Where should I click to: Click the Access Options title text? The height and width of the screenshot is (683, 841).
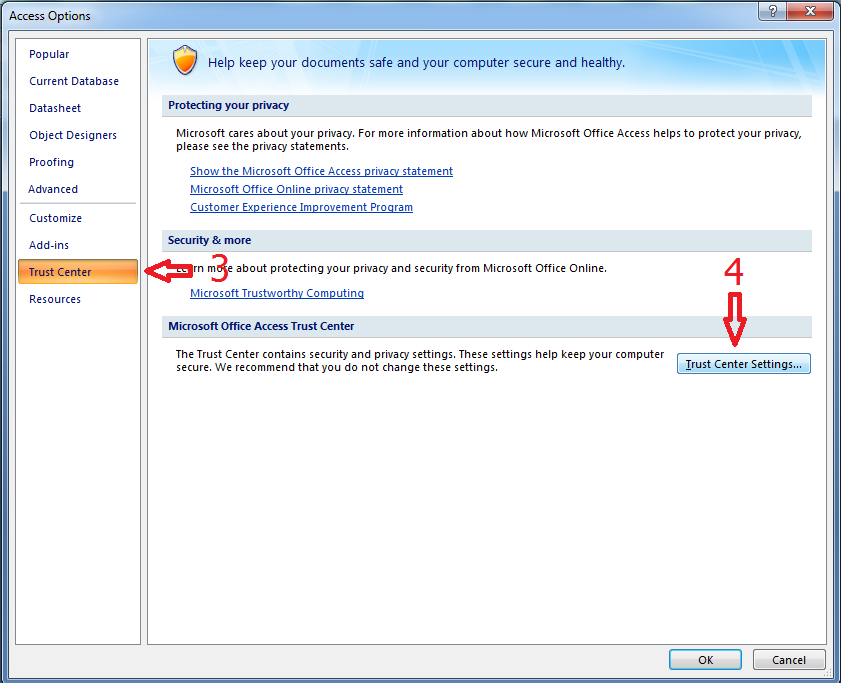click(49, 16)
